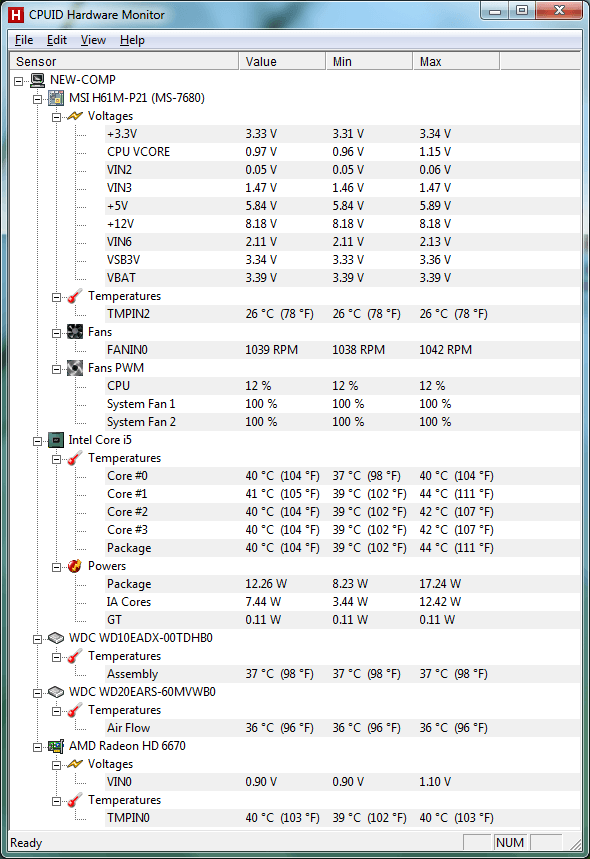The image size is (590, 859).
Task: Click the Radeon Temperatures thermometer icon
Action: (75, 800)
